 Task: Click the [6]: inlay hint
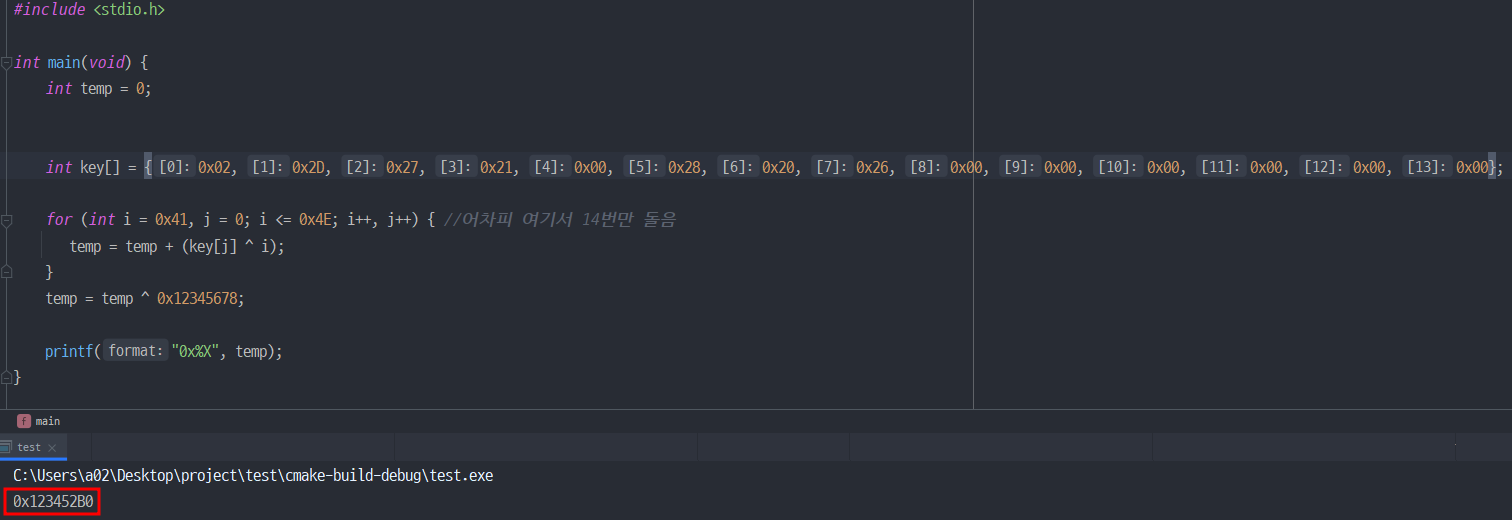point(740,168)
